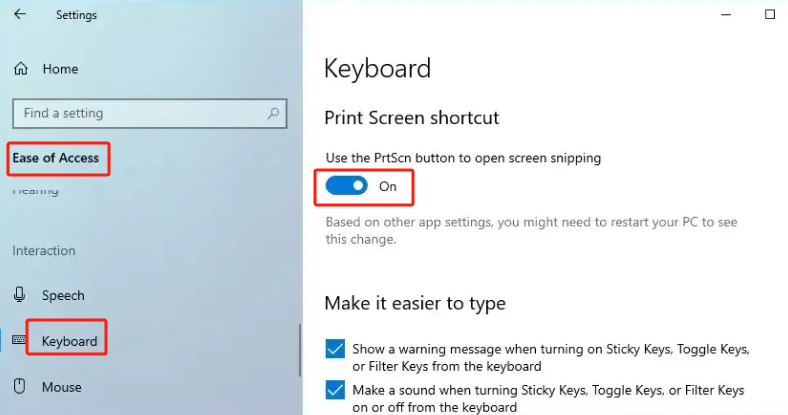
Task: Click the Ease of Access heading
Action: 55,158
